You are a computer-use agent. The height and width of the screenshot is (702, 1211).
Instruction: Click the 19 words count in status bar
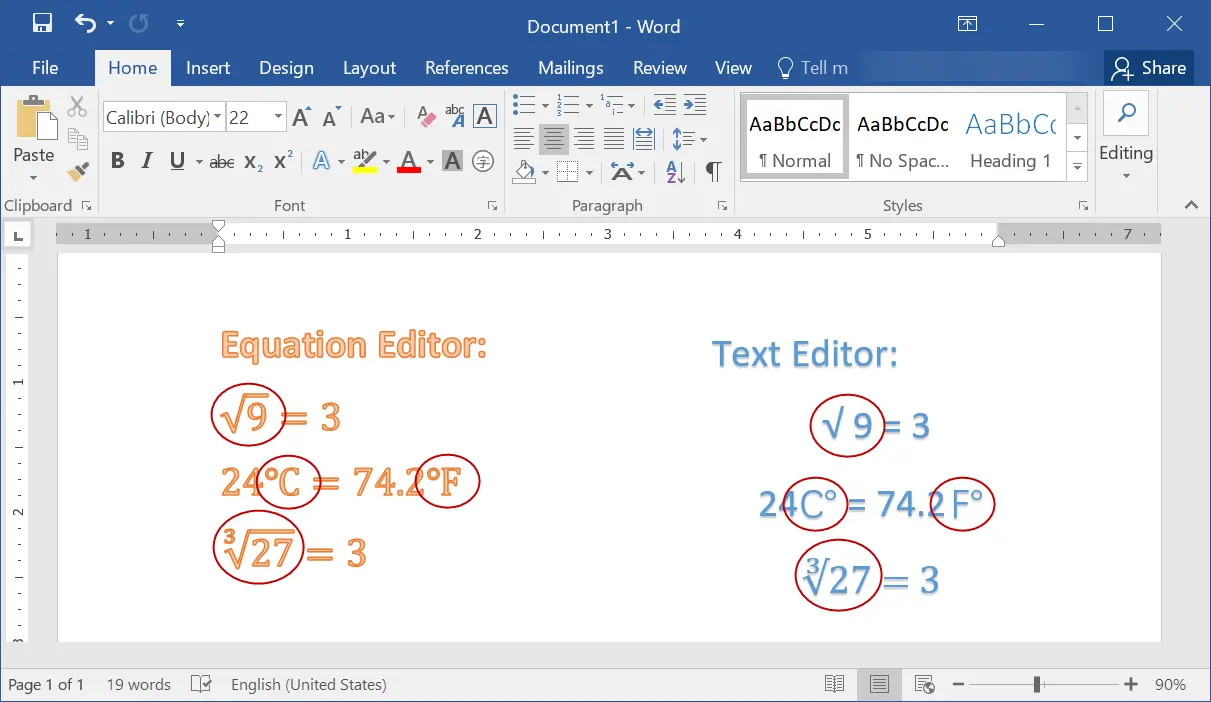point(137,684)
